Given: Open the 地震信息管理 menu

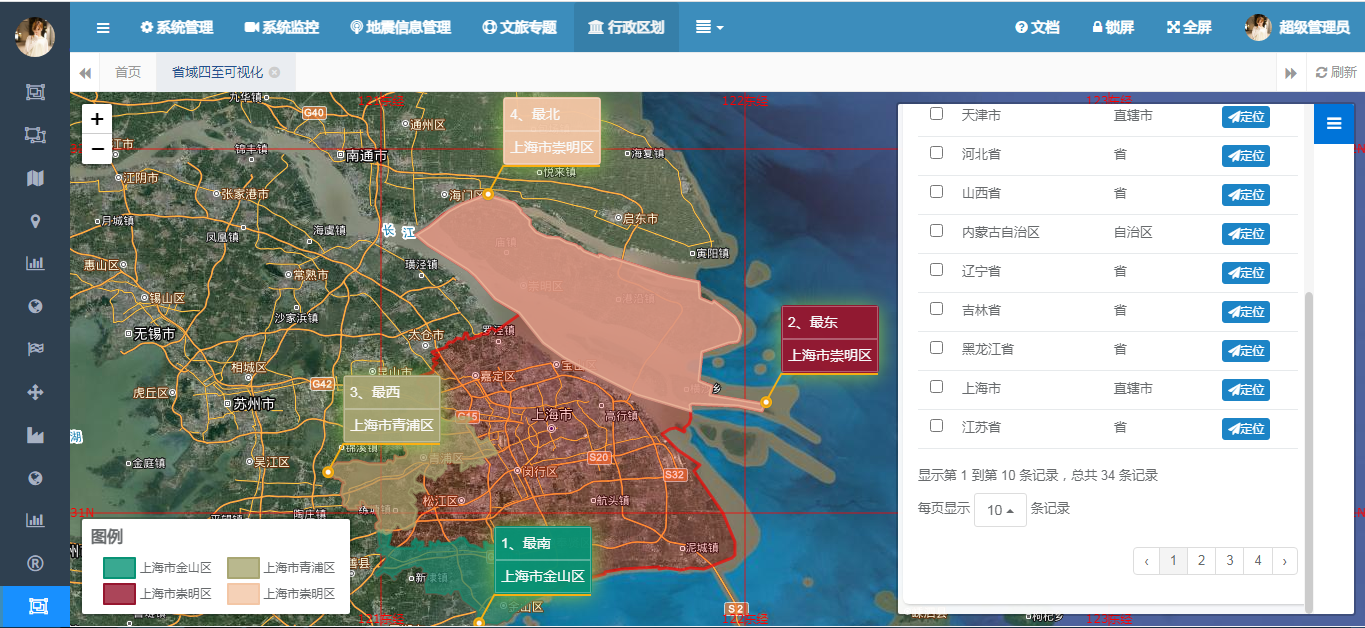Looking at the screenshot, I should tap(400, 27).
